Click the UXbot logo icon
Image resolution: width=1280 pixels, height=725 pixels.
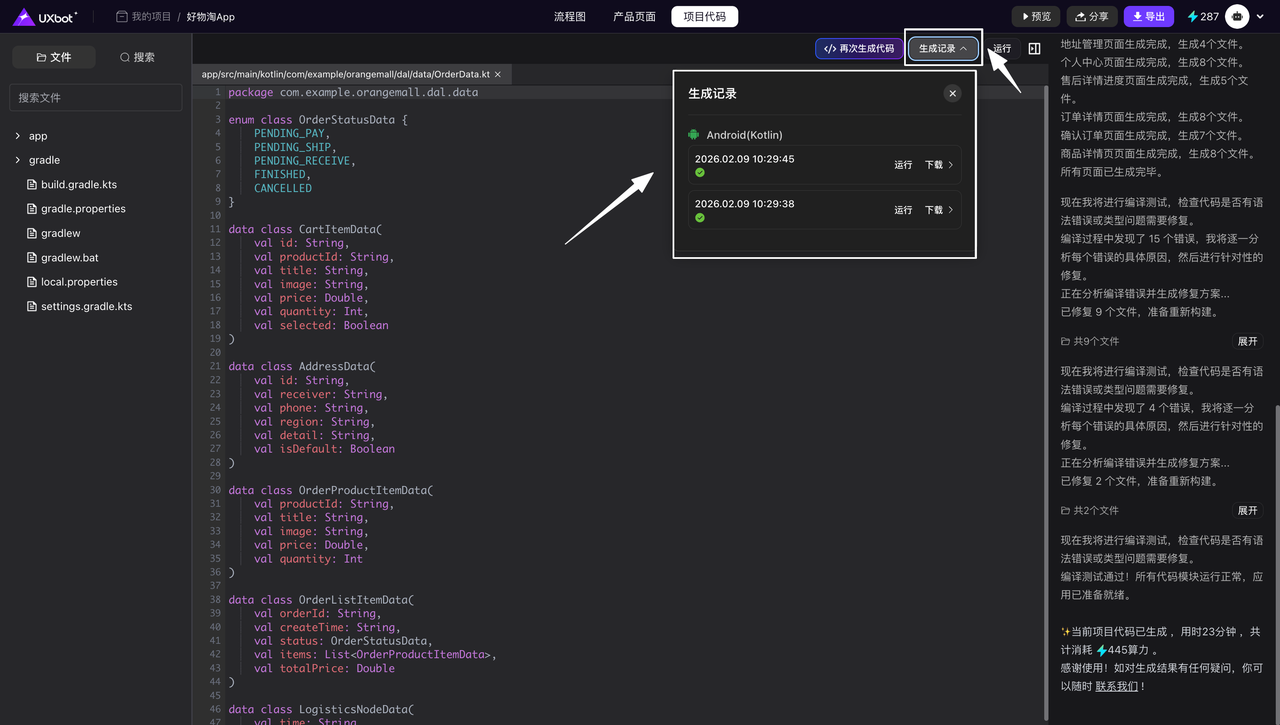click(24, 16)
